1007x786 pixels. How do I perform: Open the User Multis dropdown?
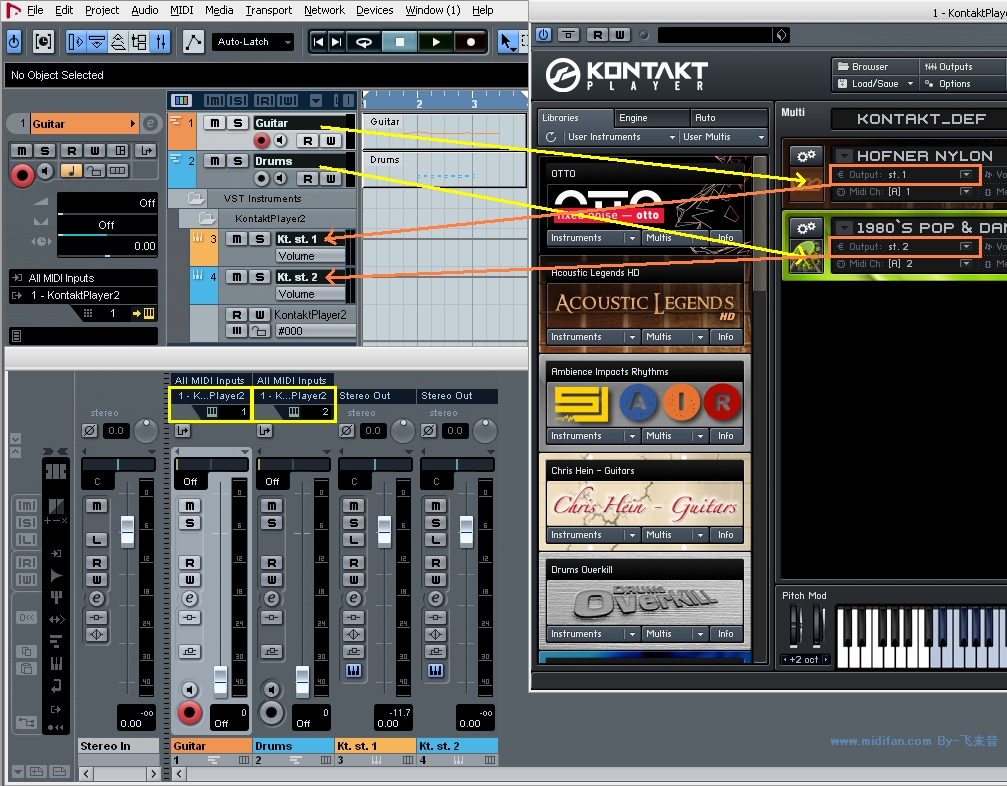coord(724,137)
